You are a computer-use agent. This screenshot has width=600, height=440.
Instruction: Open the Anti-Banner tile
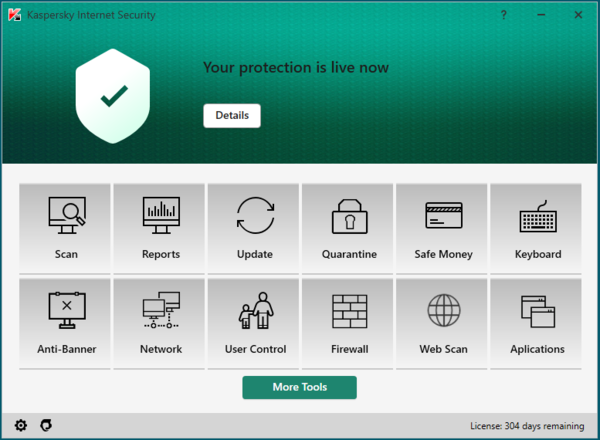coord(65,324)
